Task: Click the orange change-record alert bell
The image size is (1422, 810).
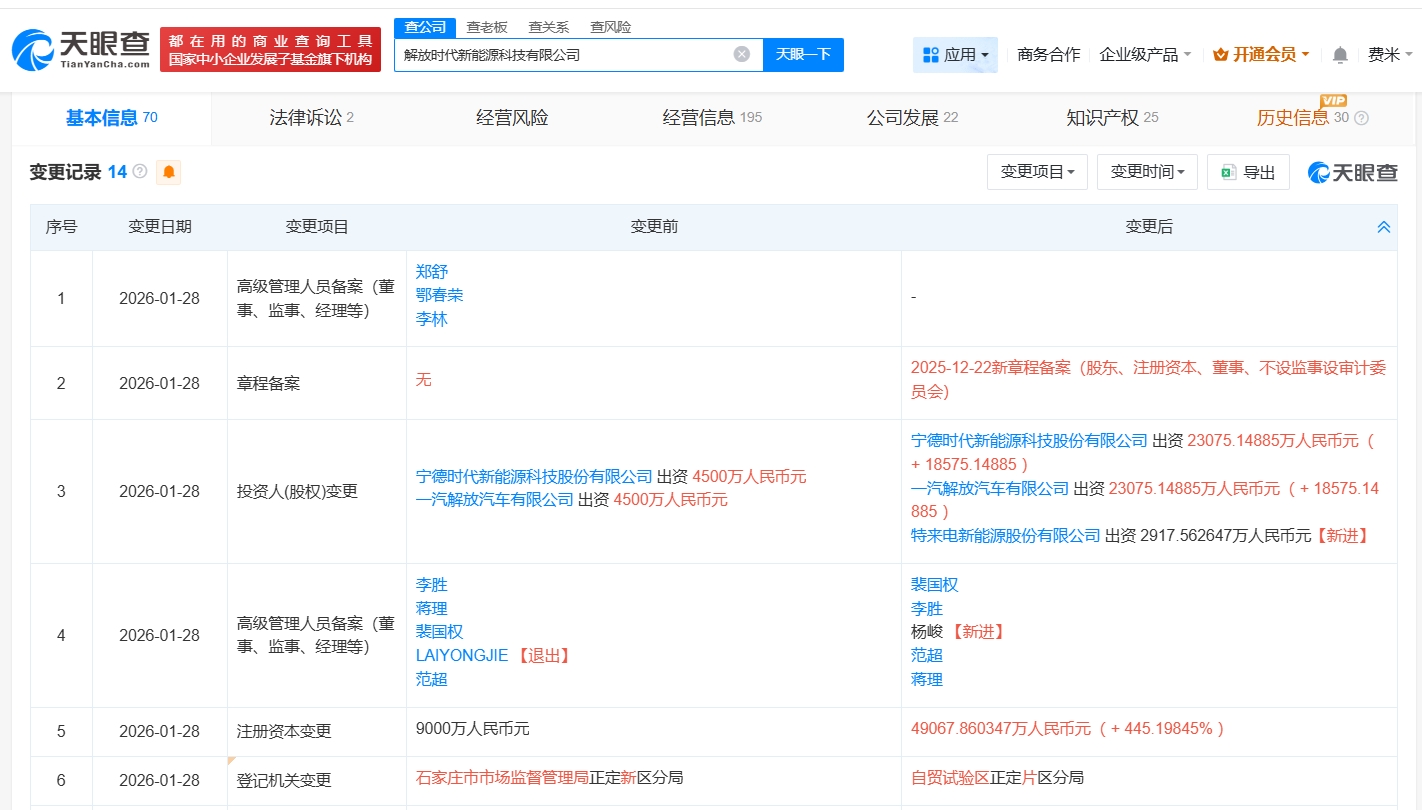Action: (x=169, y=172)
